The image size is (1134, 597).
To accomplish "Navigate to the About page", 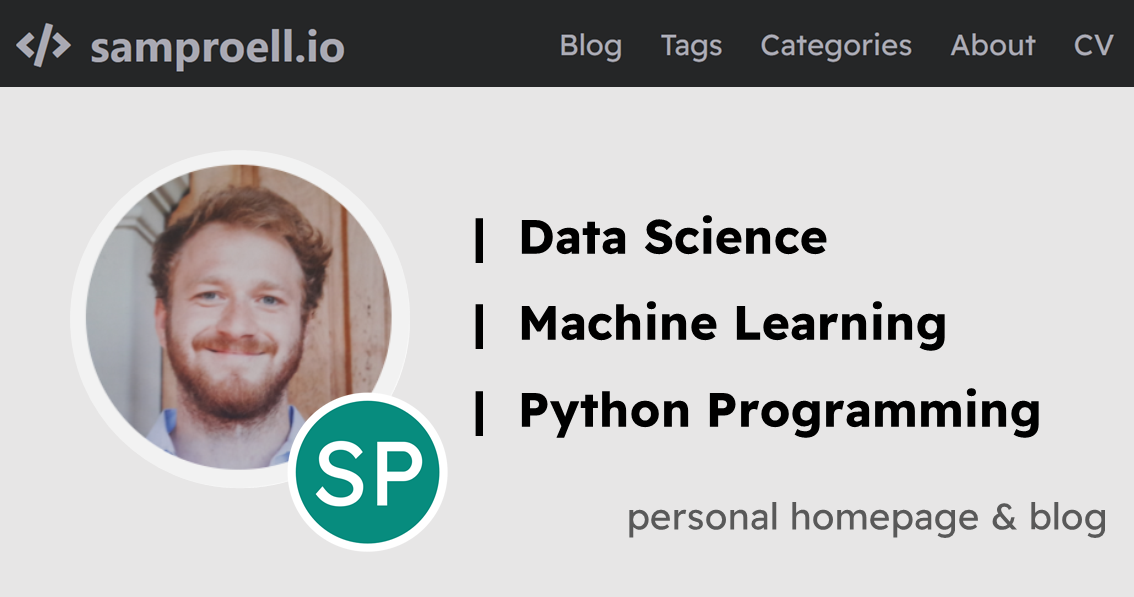I will click(993, 44).
